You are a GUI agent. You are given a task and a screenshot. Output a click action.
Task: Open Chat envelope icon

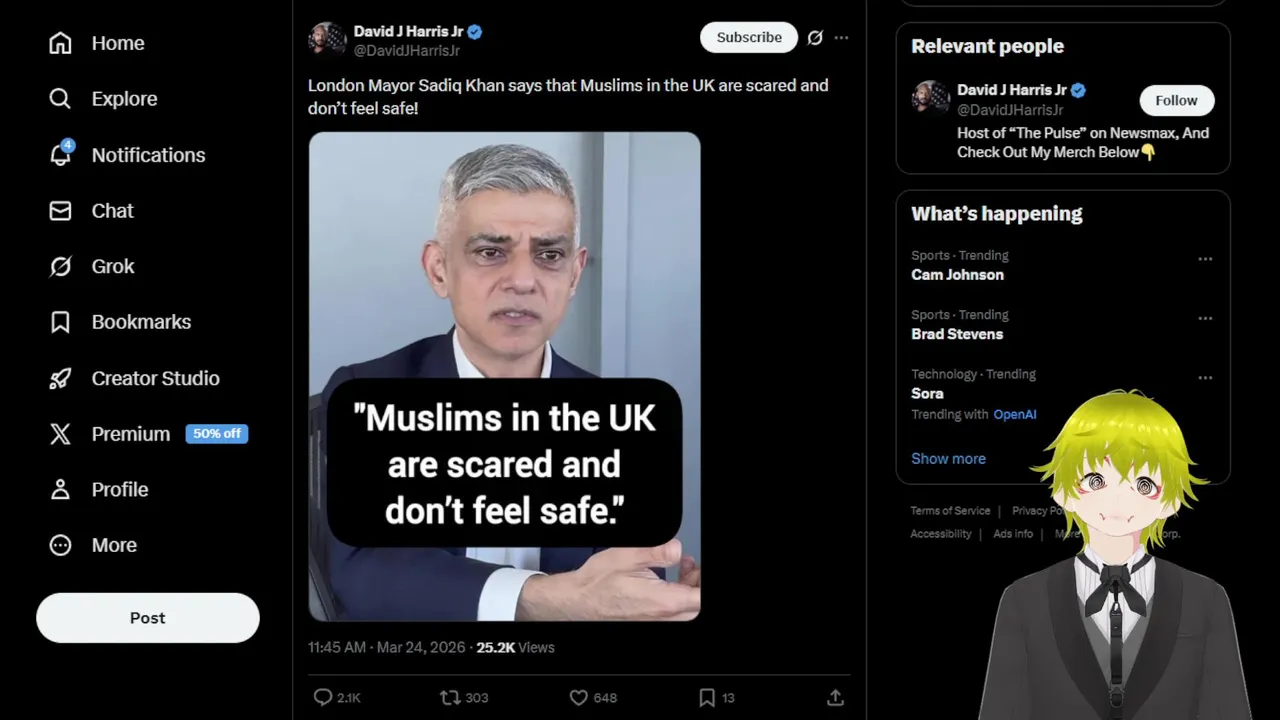(x=61, y=211)
